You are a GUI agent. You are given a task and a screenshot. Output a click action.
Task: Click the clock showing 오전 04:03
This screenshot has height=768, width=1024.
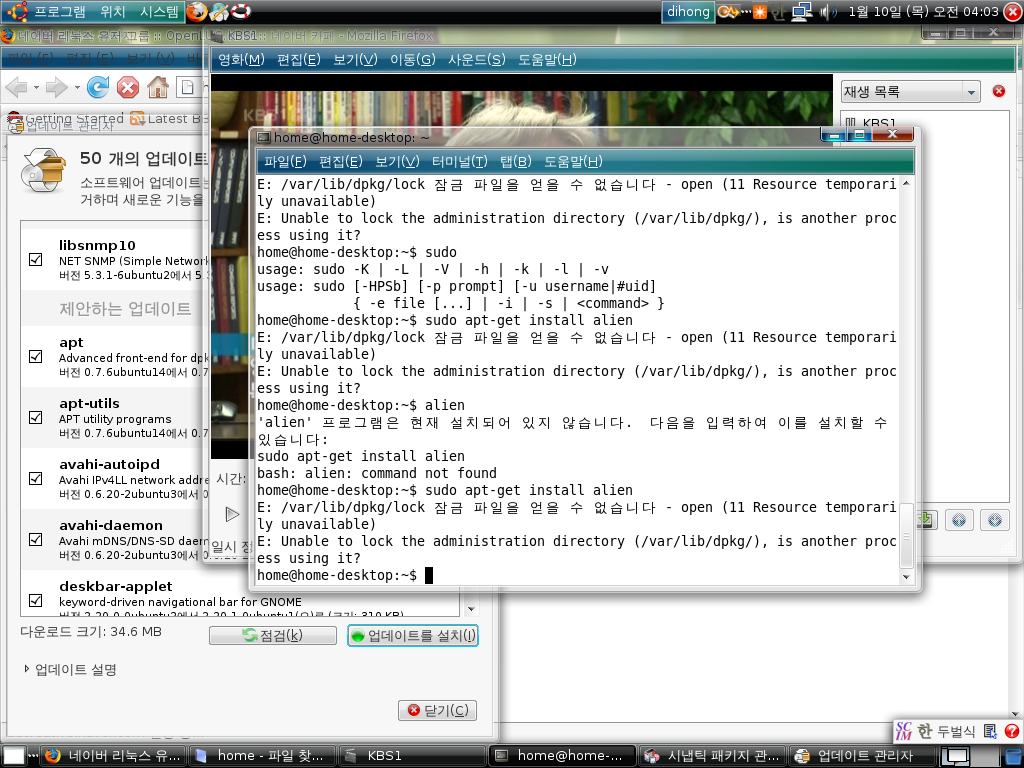click(923, 12)
